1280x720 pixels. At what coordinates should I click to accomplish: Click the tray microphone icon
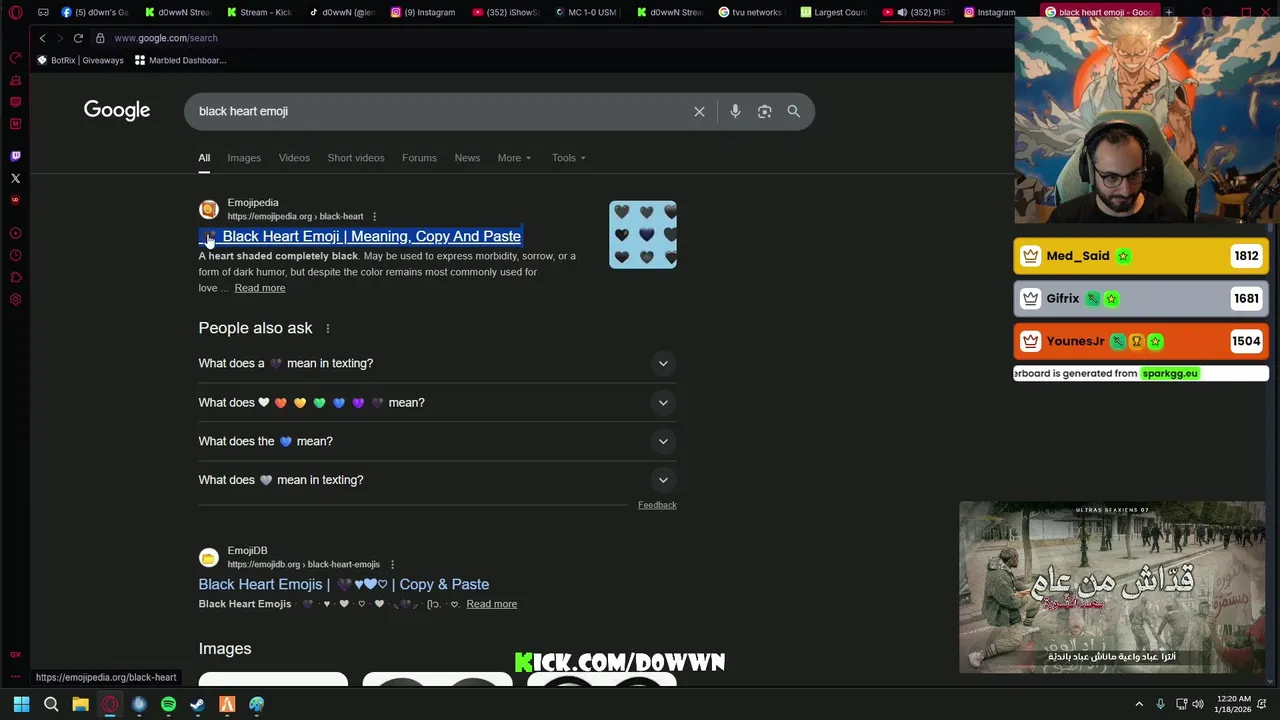1160,704
